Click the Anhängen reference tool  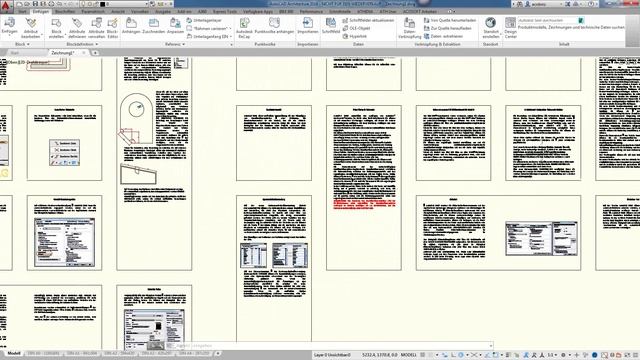click(131, 25)
